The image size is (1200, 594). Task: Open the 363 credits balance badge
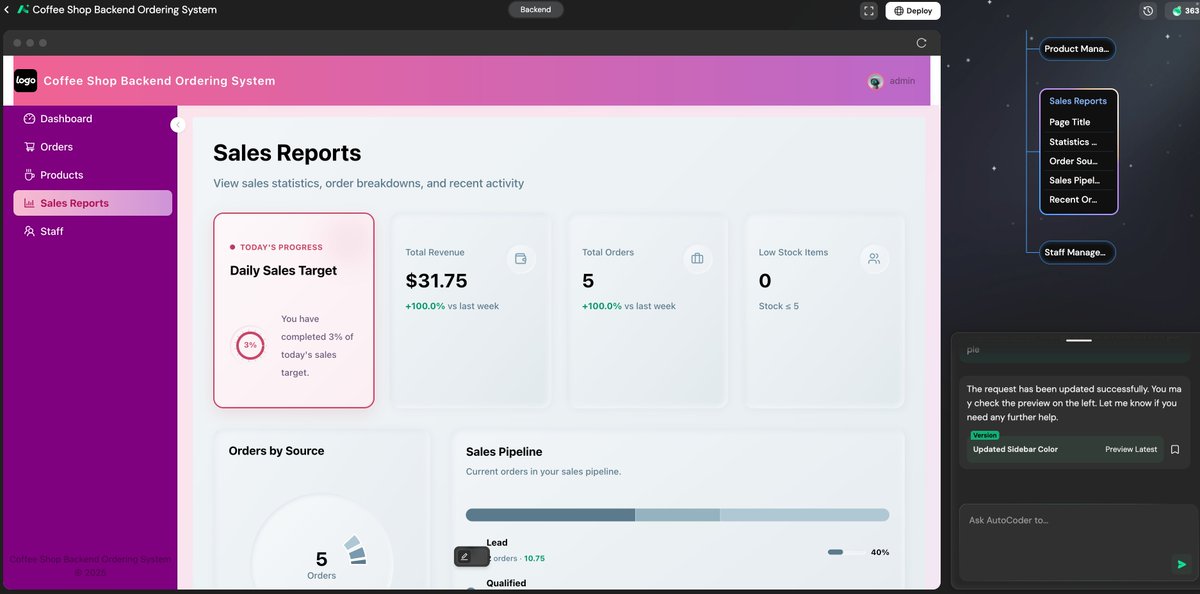click(1183, 11)
